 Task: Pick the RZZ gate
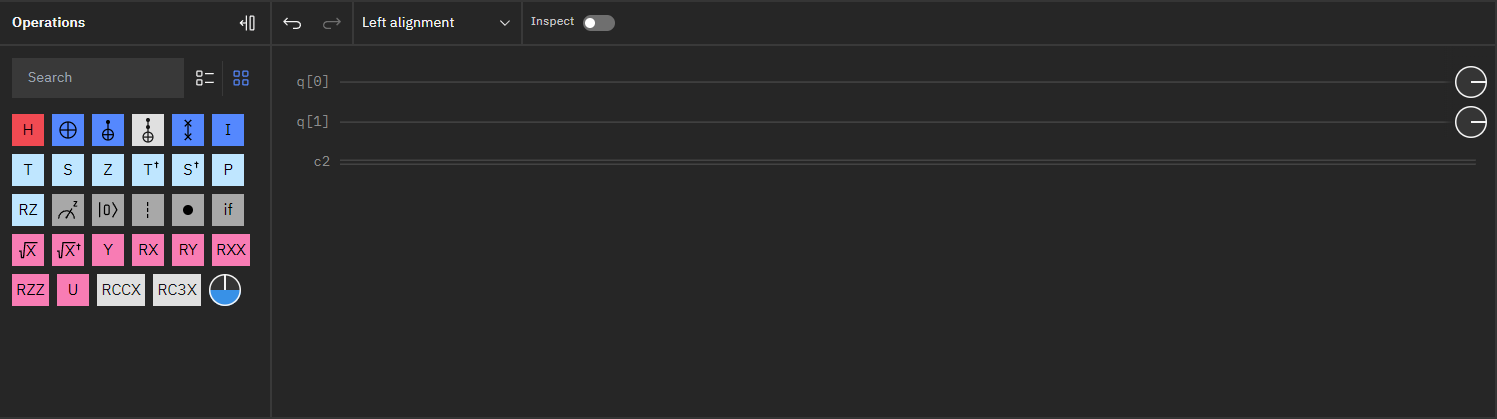[30, 290]
